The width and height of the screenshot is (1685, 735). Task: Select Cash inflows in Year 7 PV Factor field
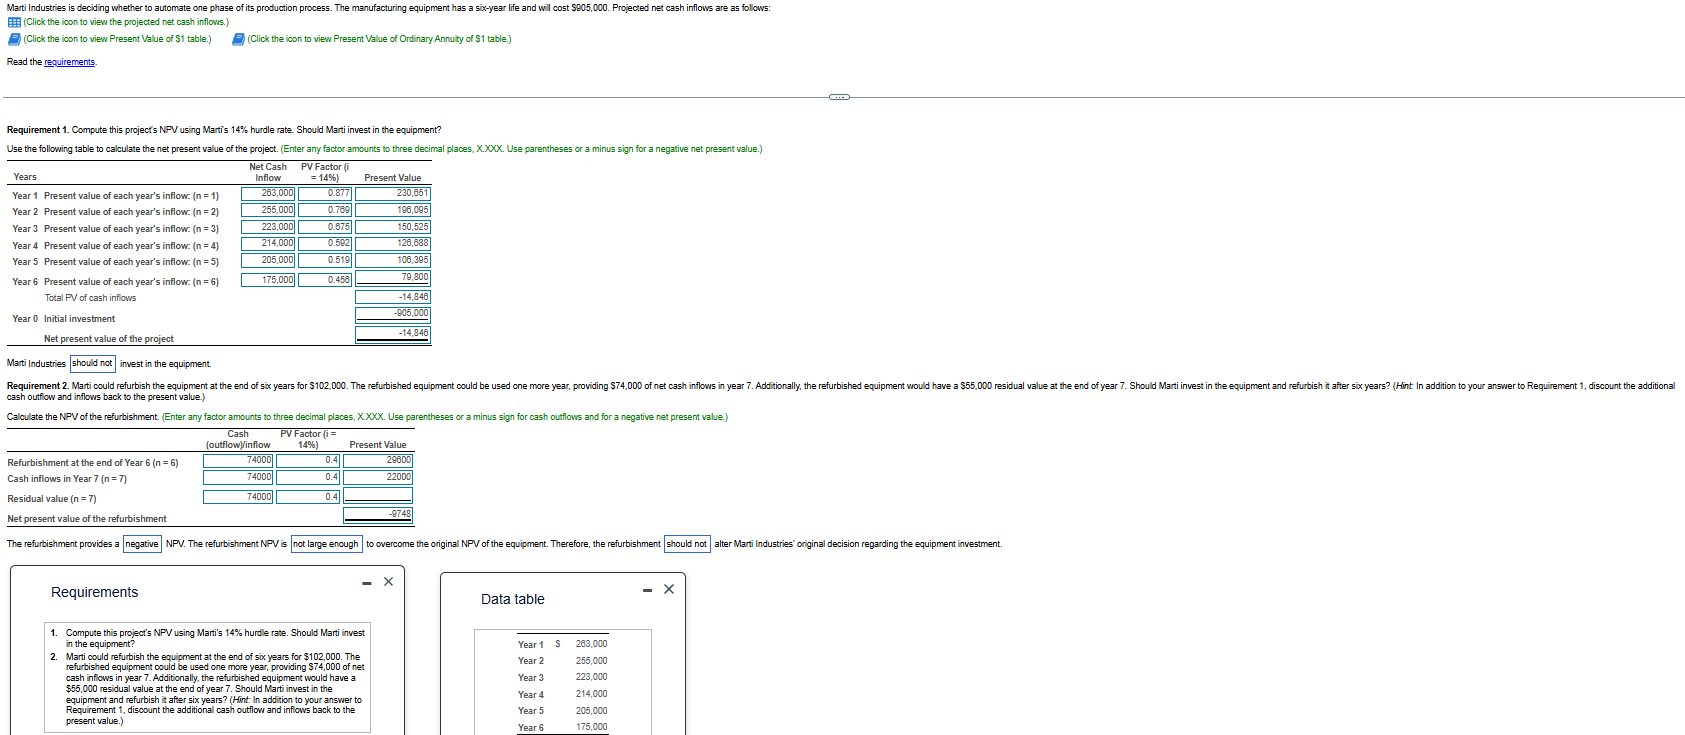[x=308, y=477]
